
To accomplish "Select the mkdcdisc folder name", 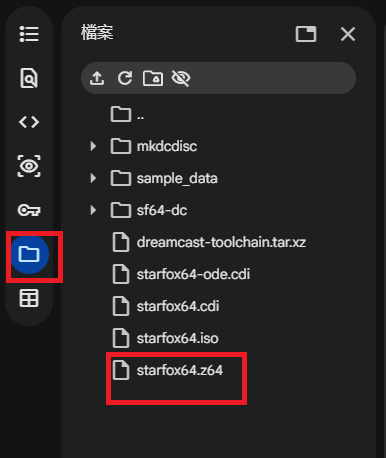I will pos(167,146).
